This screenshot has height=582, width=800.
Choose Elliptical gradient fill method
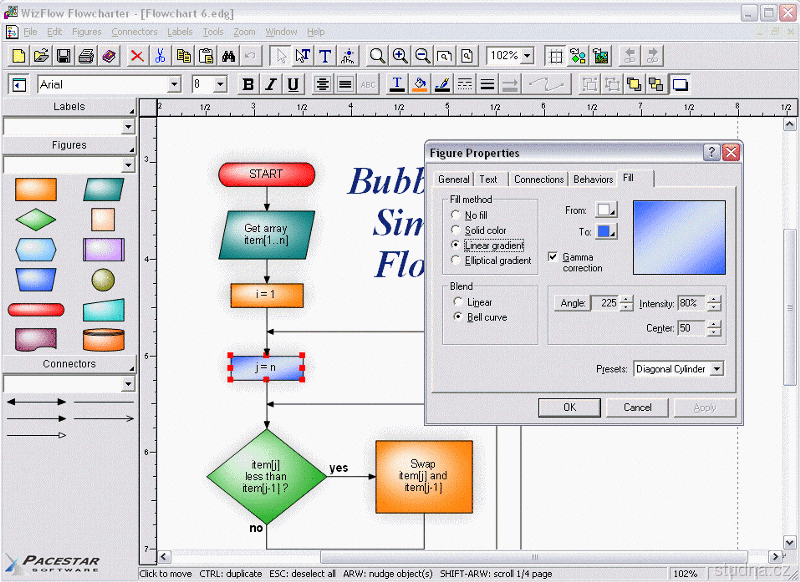[x=457, y=260]
